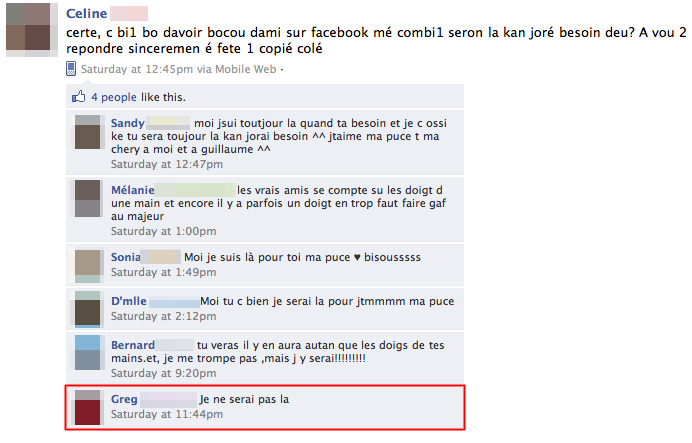Open Mélanie's profile name link

coord(132,190)
